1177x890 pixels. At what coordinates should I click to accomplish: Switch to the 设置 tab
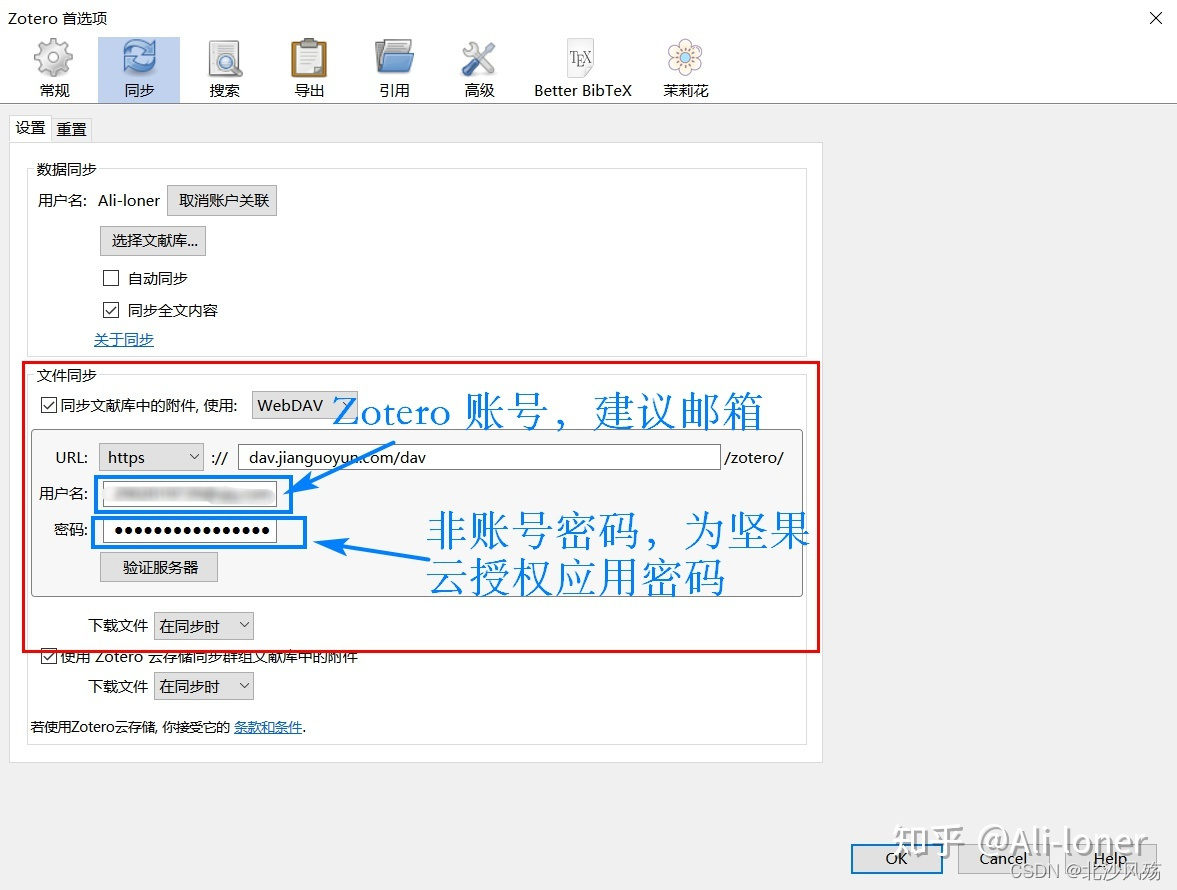(31, 128)
